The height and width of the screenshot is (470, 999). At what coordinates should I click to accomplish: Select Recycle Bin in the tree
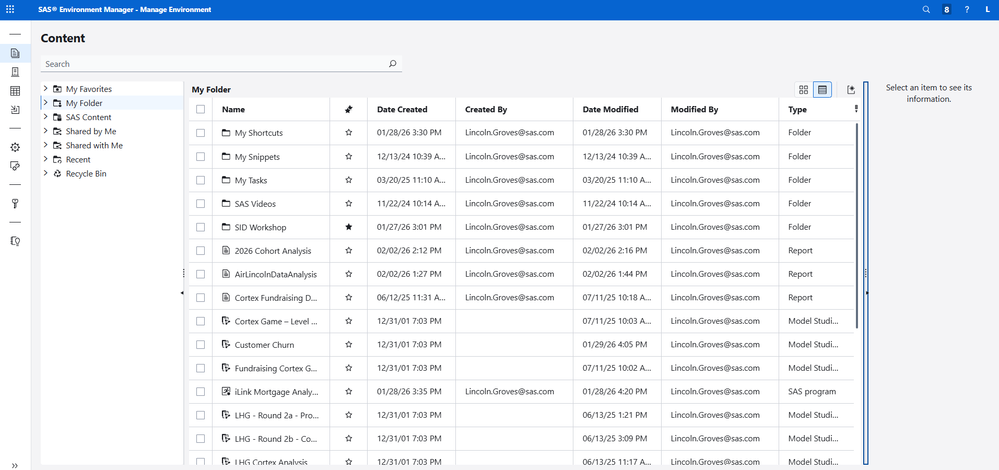pos(86,173)
